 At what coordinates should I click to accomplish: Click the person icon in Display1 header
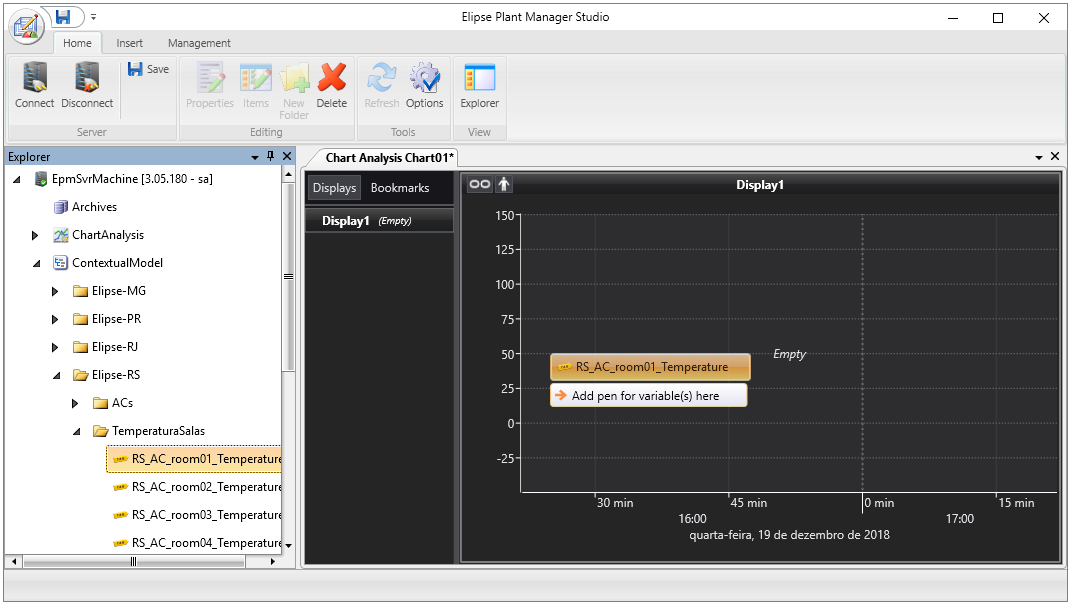point(504,184)
